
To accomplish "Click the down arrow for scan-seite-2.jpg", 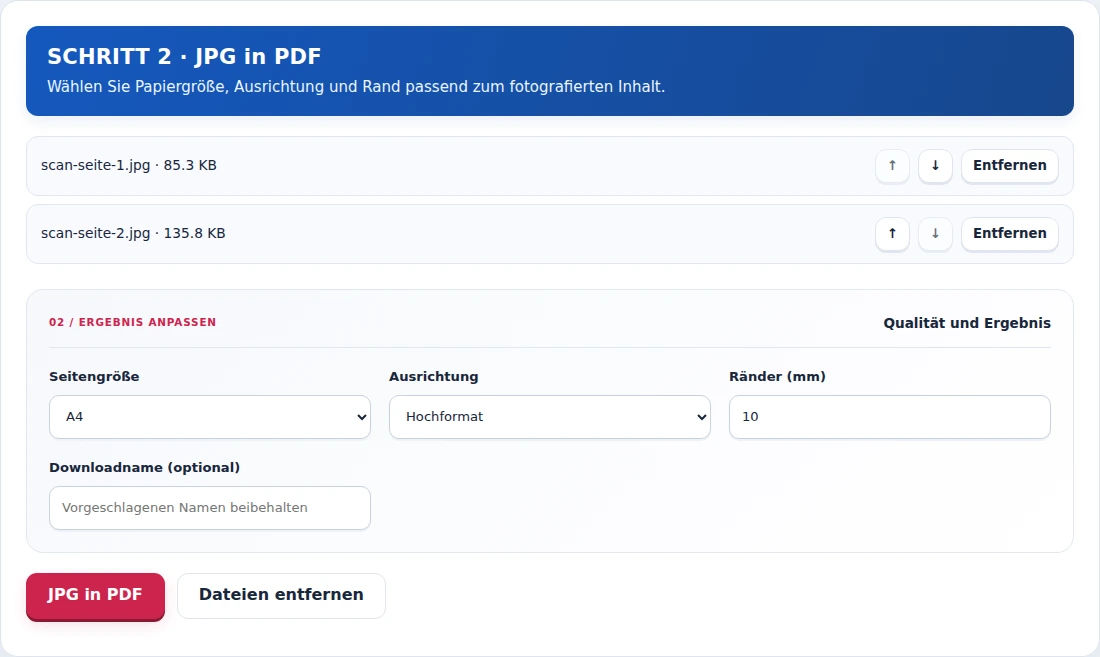I will tap(935, 234).
